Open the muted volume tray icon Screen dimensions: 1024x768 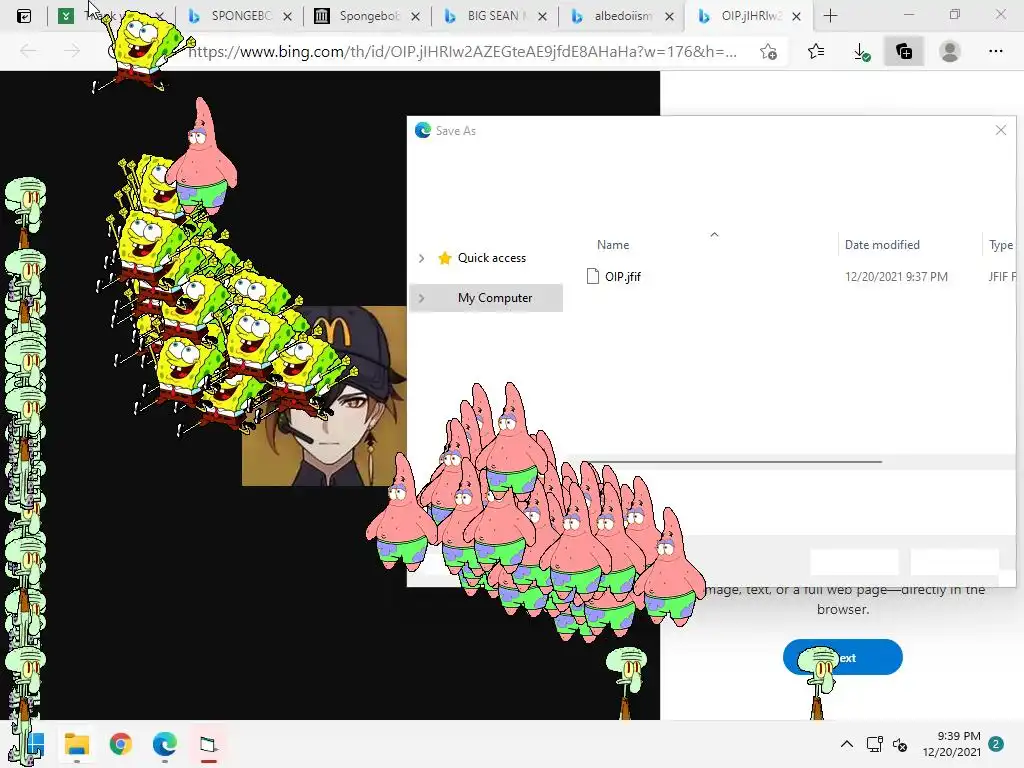[x=901, y=744]
